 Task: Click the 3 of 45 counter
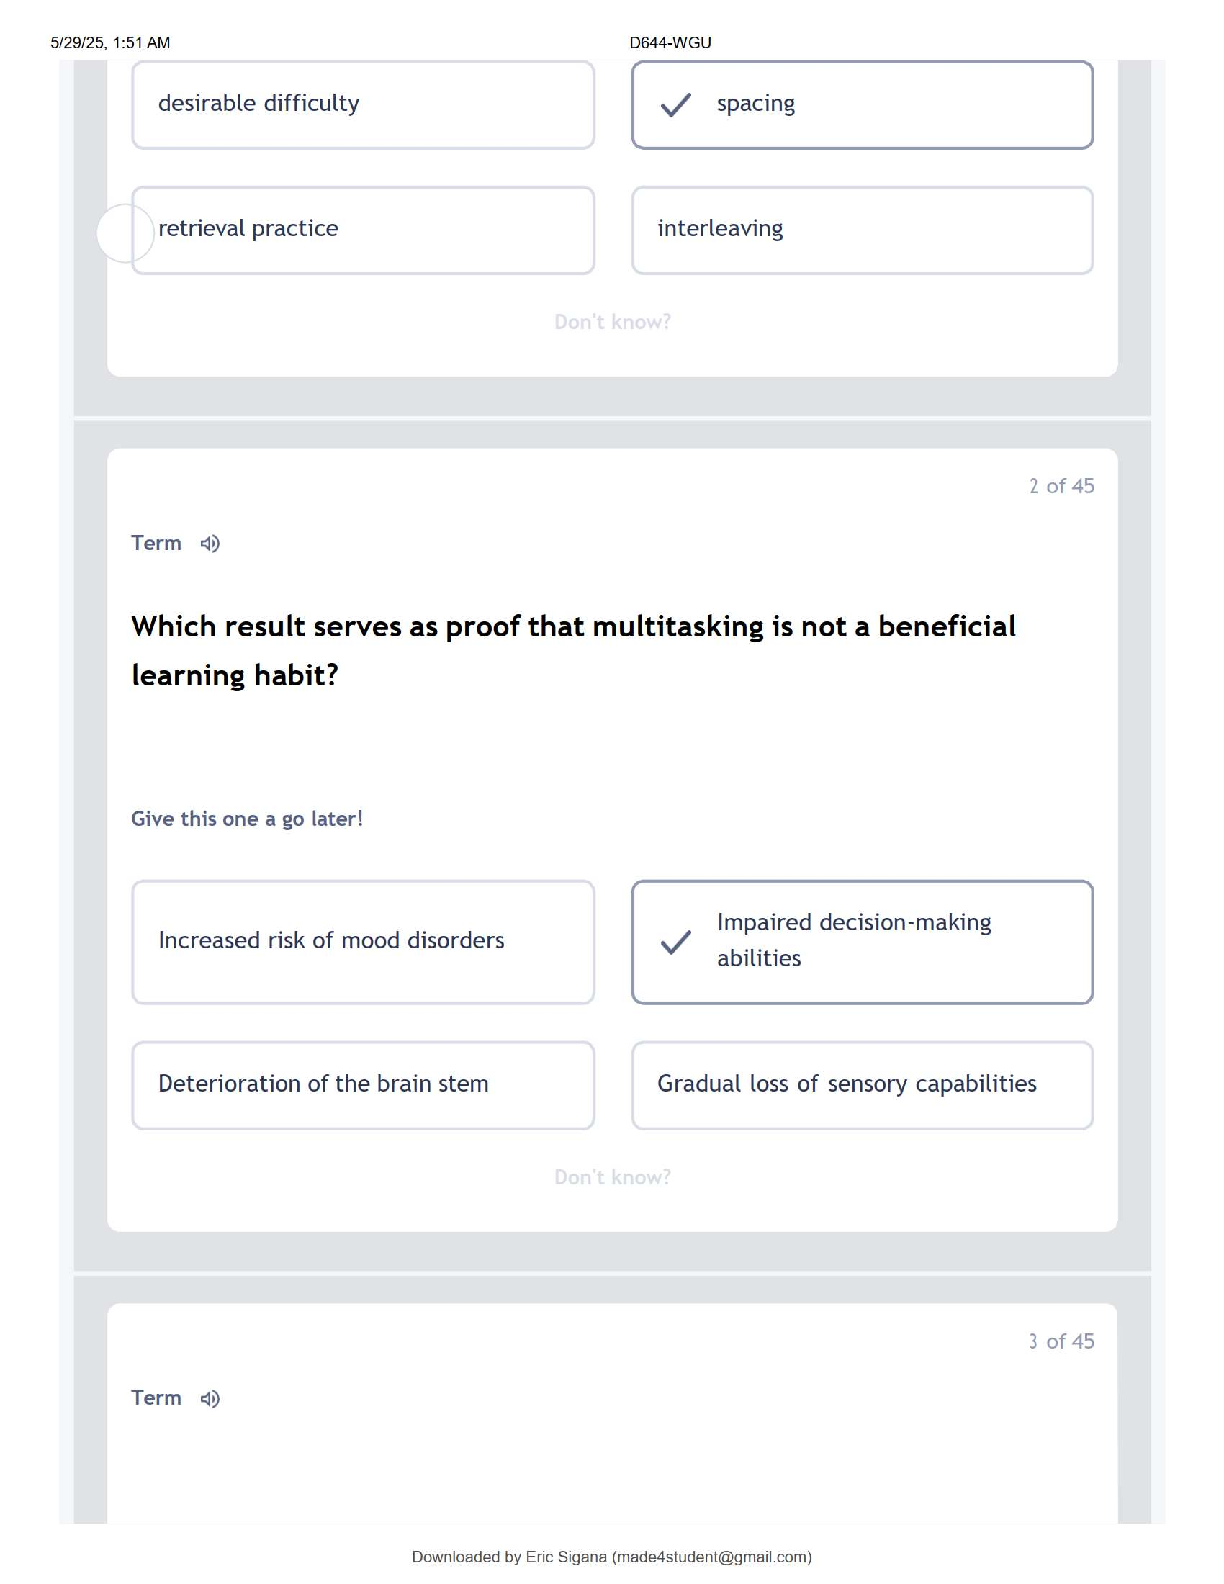pyautogui.click(x=1061, y=1341)
